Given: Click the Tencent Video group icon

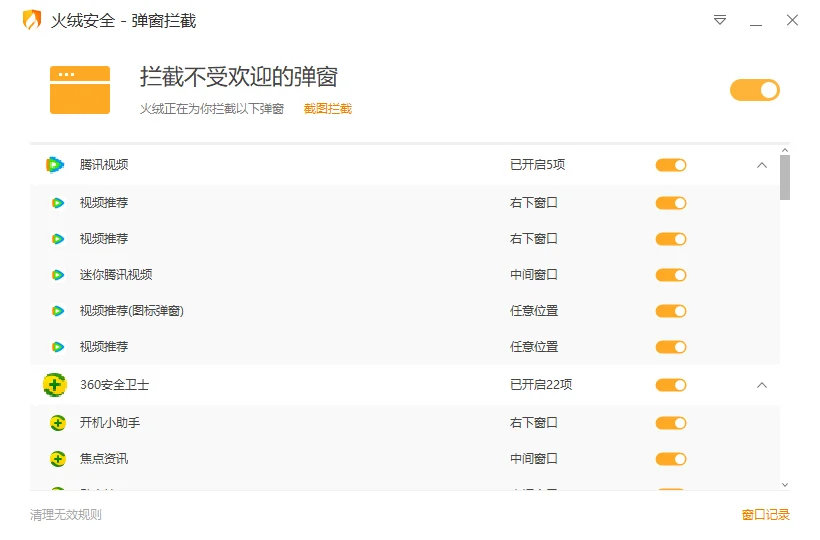Looking at the screenshot, I should (x=55, y=165).
